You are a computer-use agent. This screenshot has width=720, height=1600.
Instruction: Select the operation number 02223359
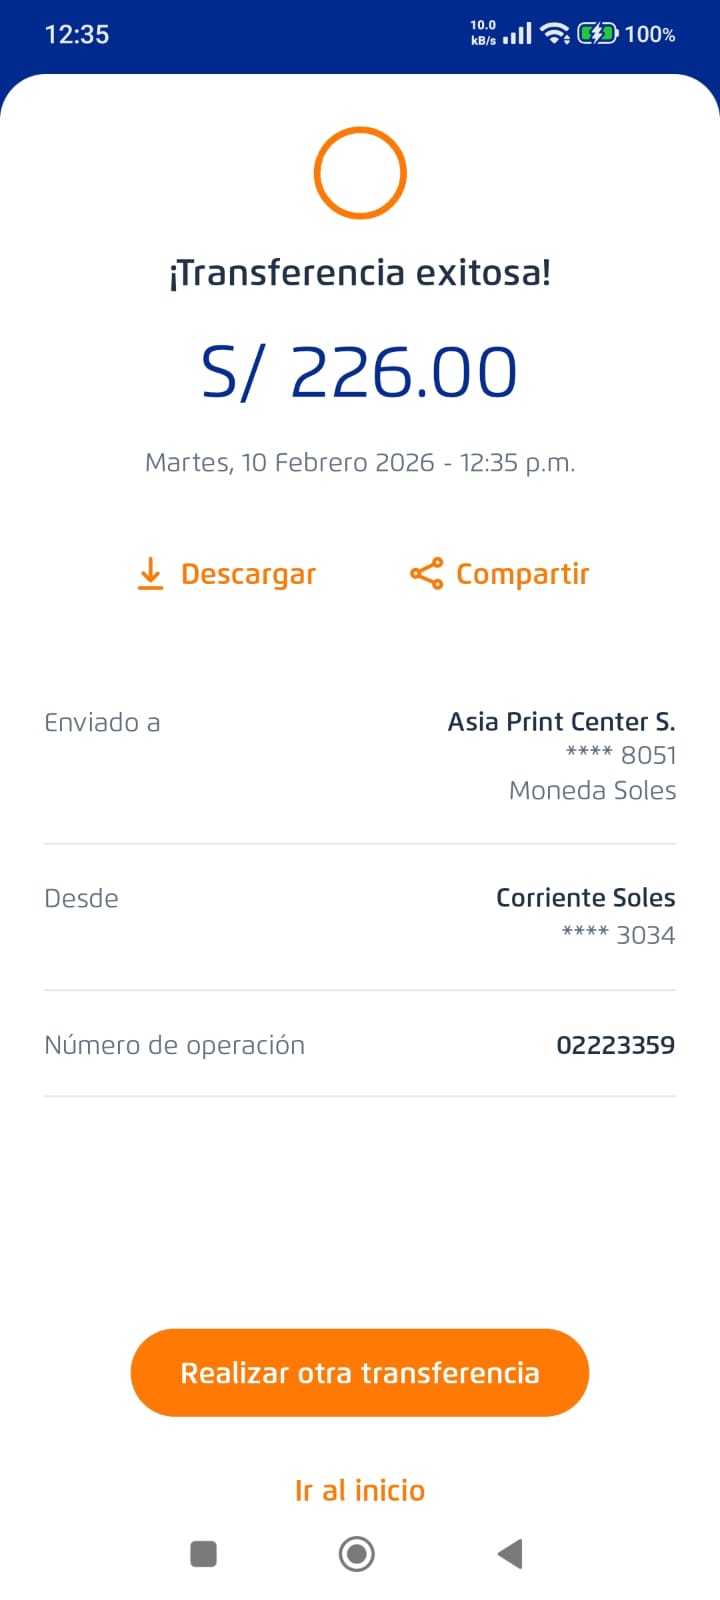click(615, 1045)
